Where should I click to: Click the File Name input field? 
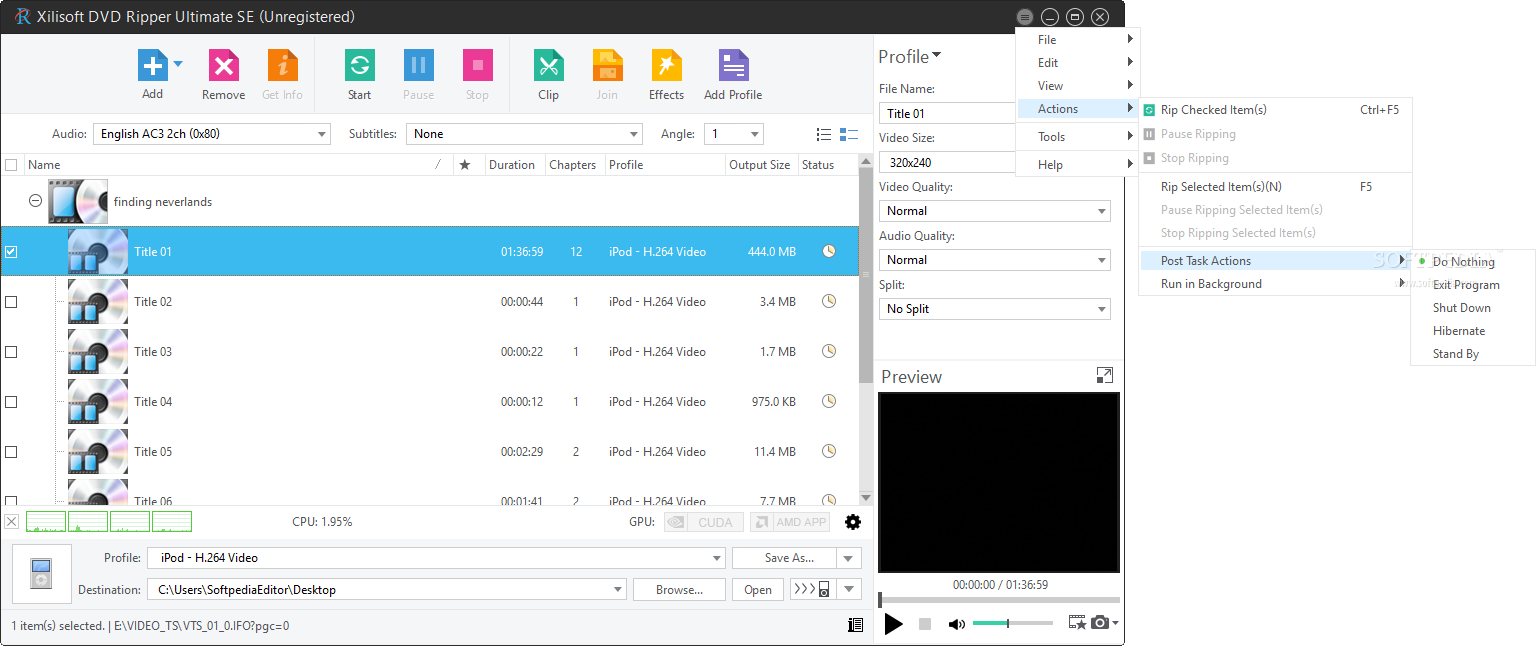pos(948,113)
